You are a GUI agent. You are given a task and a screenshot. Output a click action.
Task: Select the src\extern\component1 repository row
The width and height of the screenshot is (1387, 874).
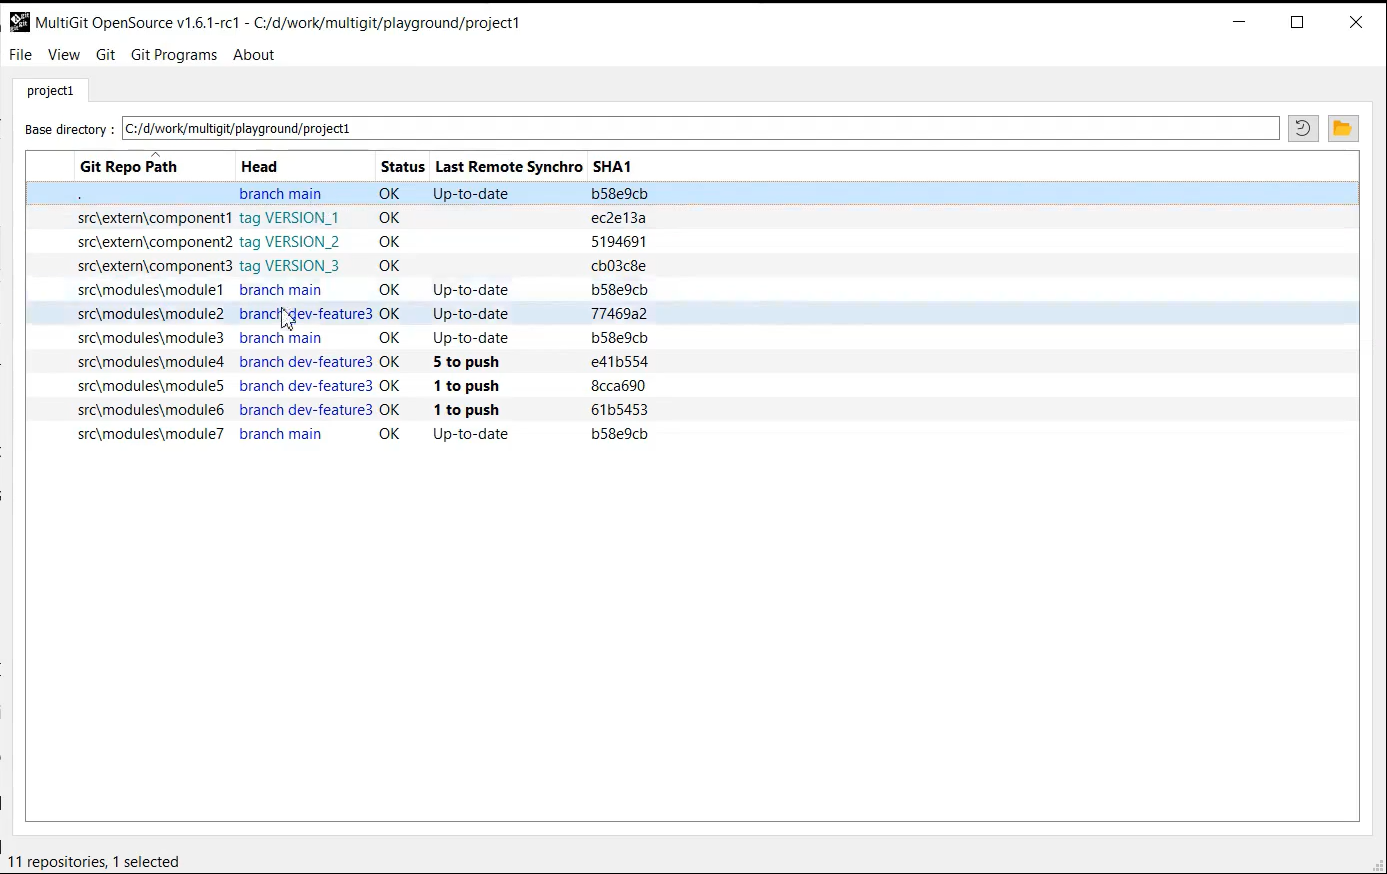[154, 218]
